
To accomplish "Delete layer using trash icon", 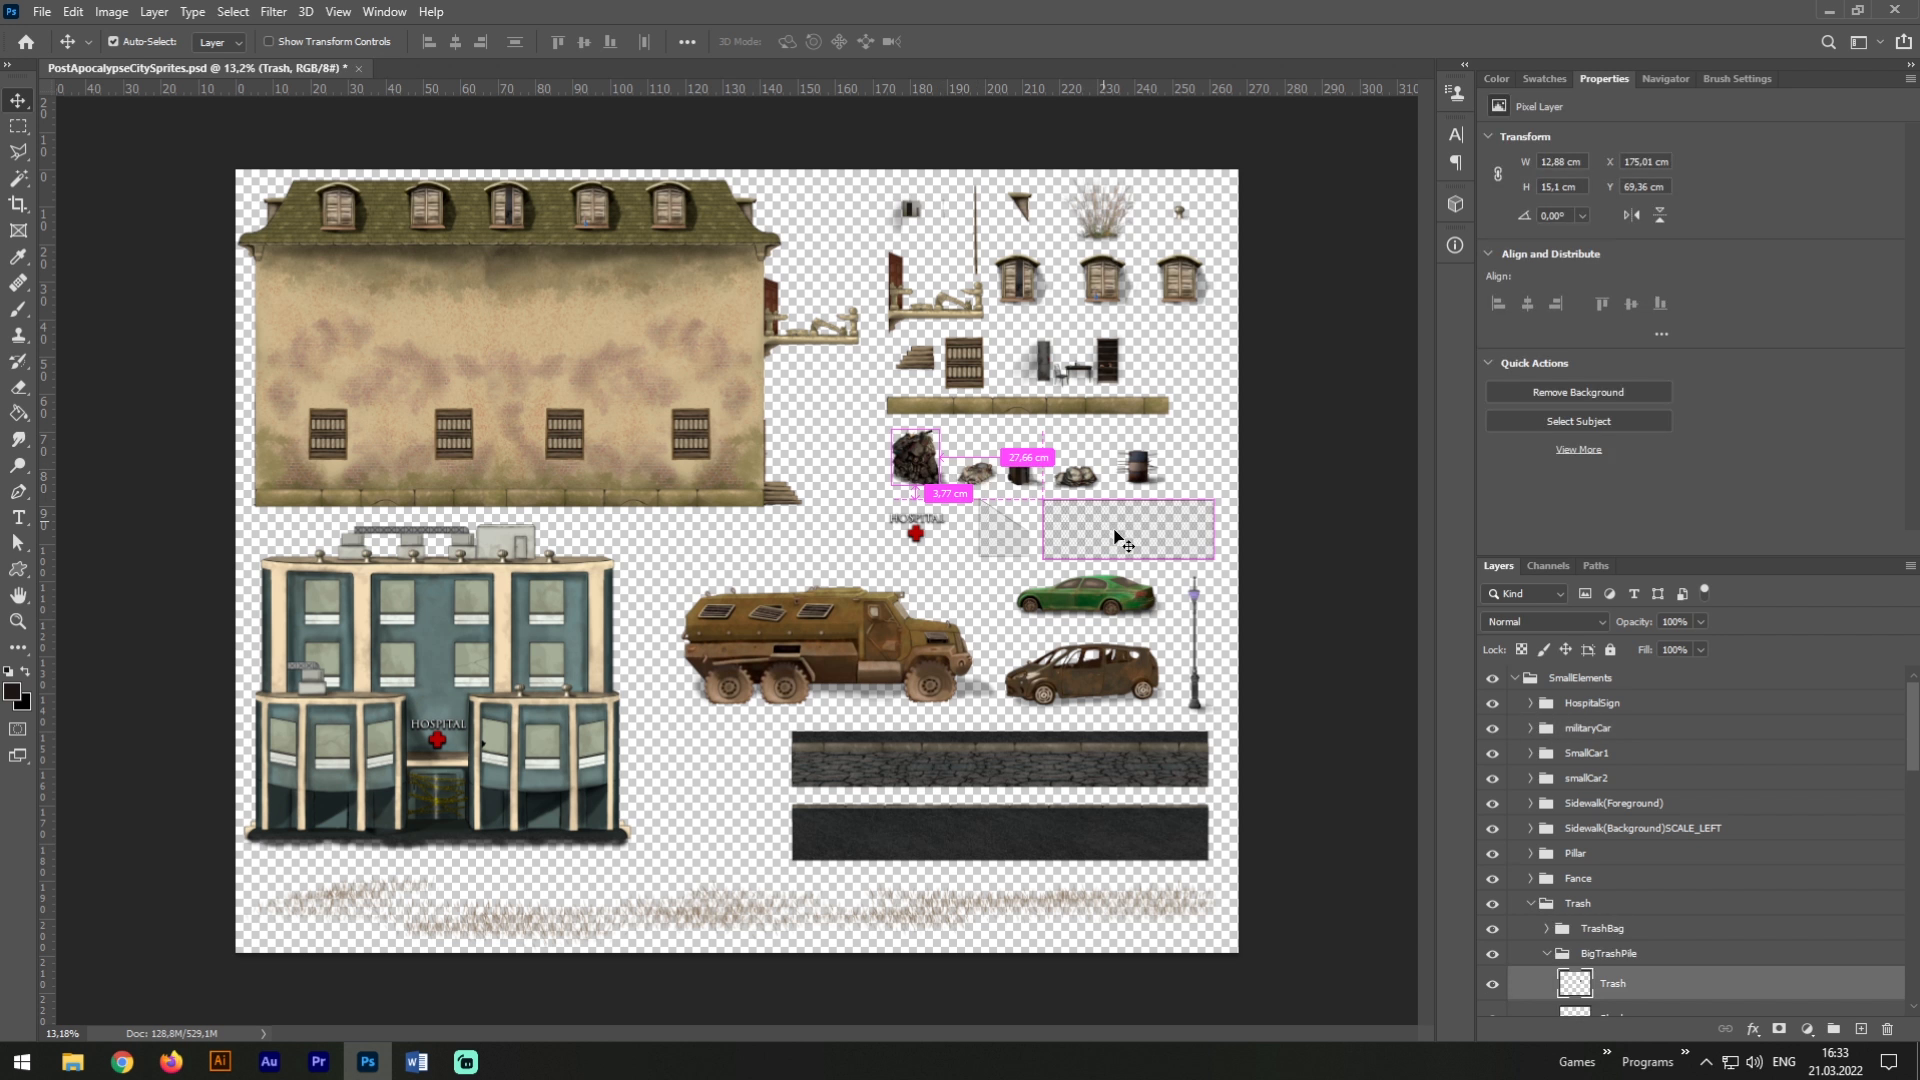I will (1887, 1028).
